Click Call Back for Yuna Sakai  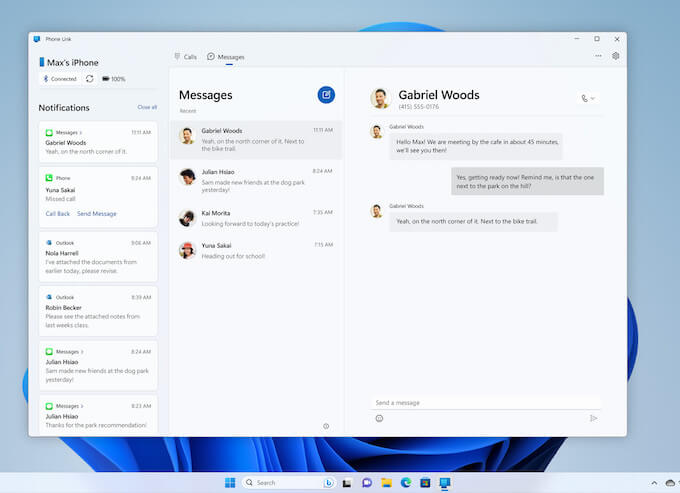point(58,213)
